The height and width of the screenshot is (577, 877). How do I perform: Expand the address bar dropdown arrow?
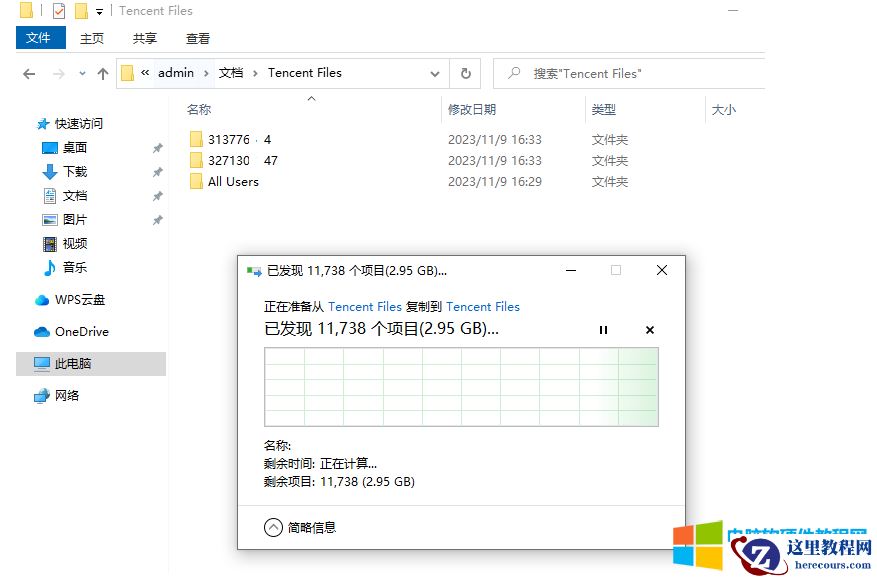[x=434, y=73]
